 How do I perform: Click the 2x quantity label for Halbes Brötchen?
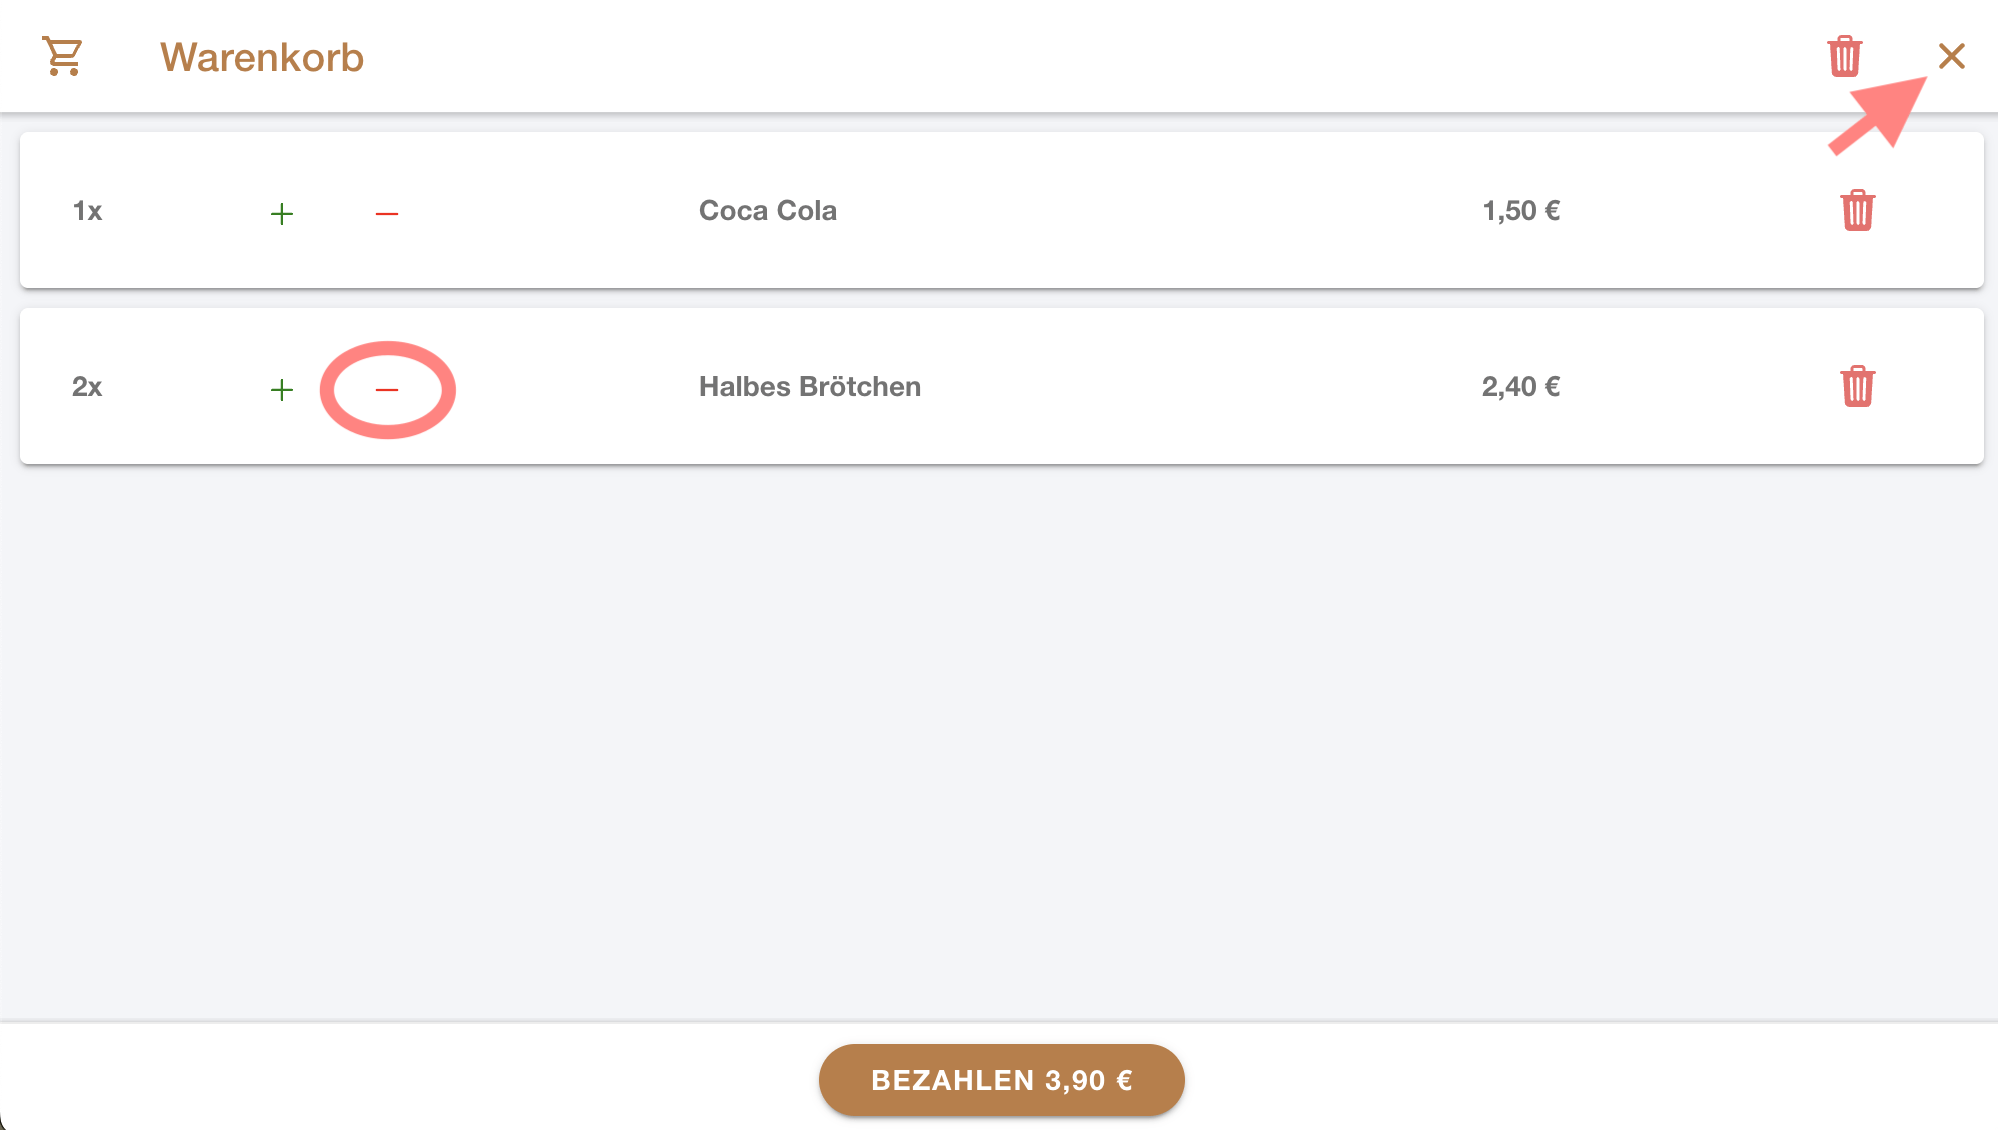pyautogui.click(x=87, y=387)
